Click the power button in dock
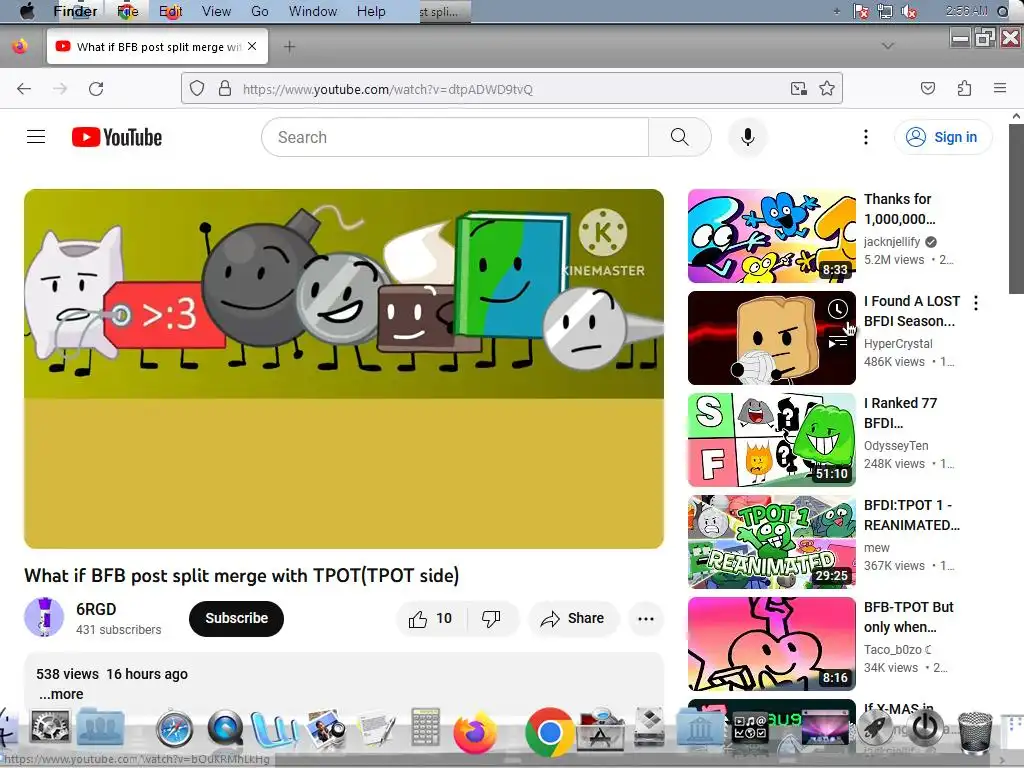Viewport: 1024px width, 768px height. pos(924,728)
